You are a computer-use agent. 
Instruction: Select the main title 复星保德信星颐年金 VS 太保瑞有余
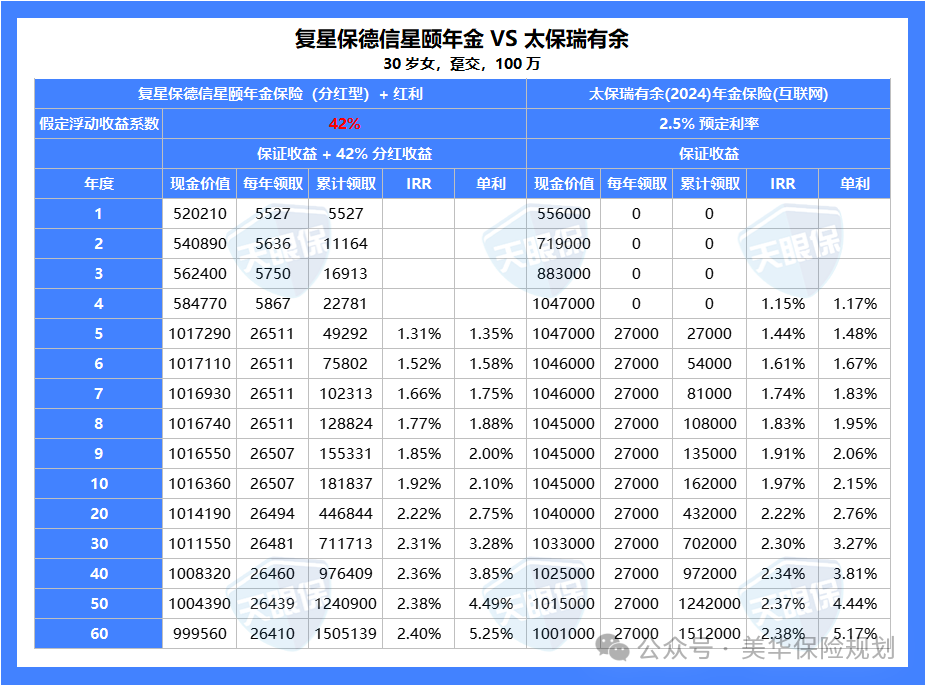tap(462, 39)
